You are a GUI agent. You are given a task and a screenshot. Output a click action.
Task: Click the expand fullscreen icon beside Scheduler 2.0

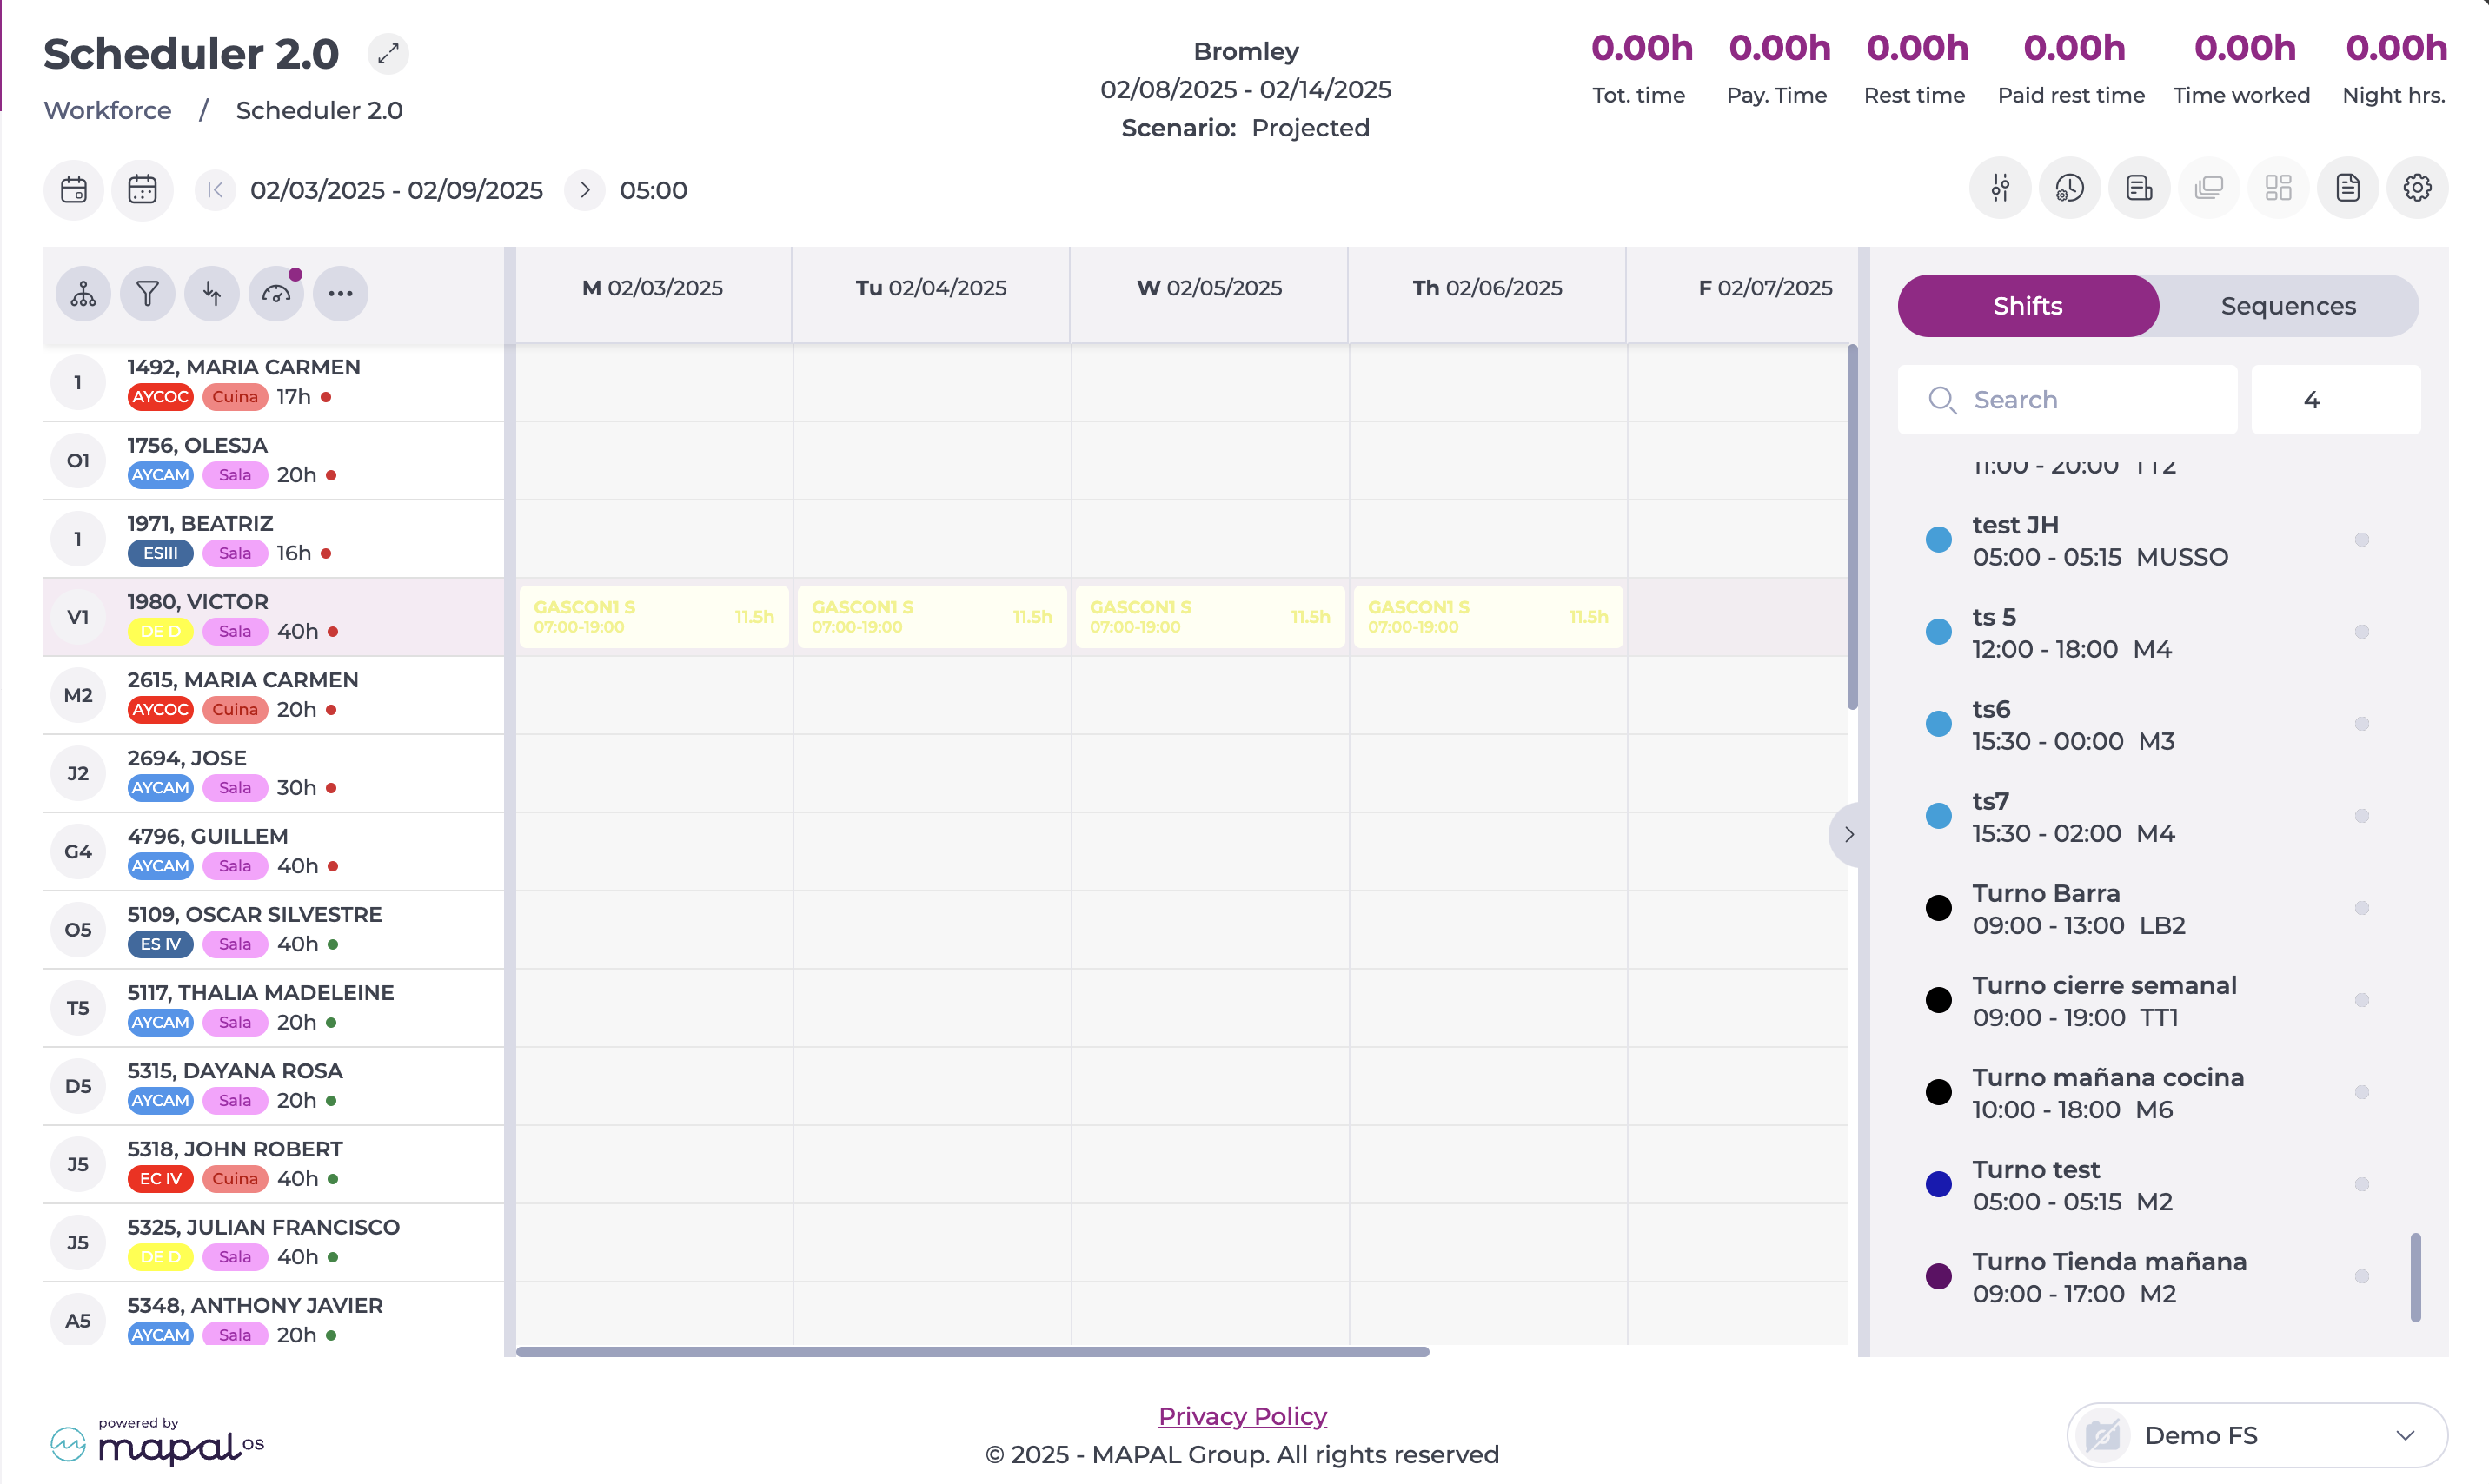[388, 53]
